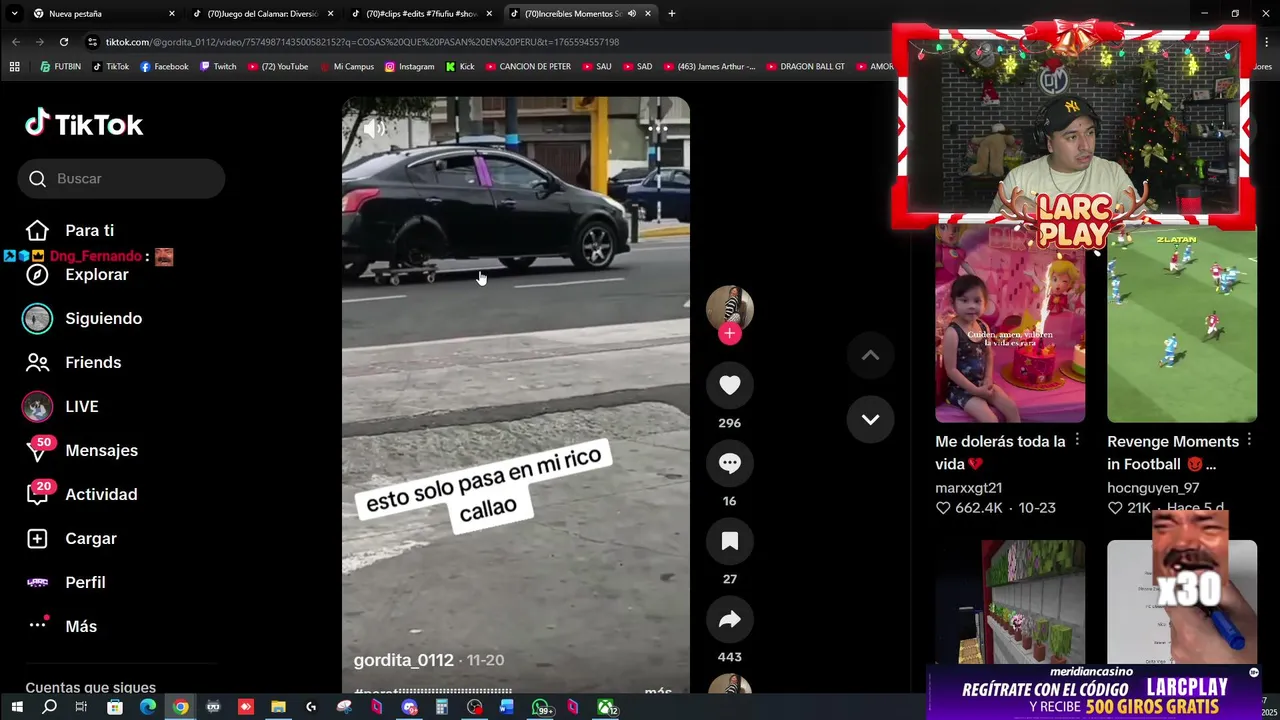Expand the video caption with más
This screenshot has width=1280, height=720.
658,691
